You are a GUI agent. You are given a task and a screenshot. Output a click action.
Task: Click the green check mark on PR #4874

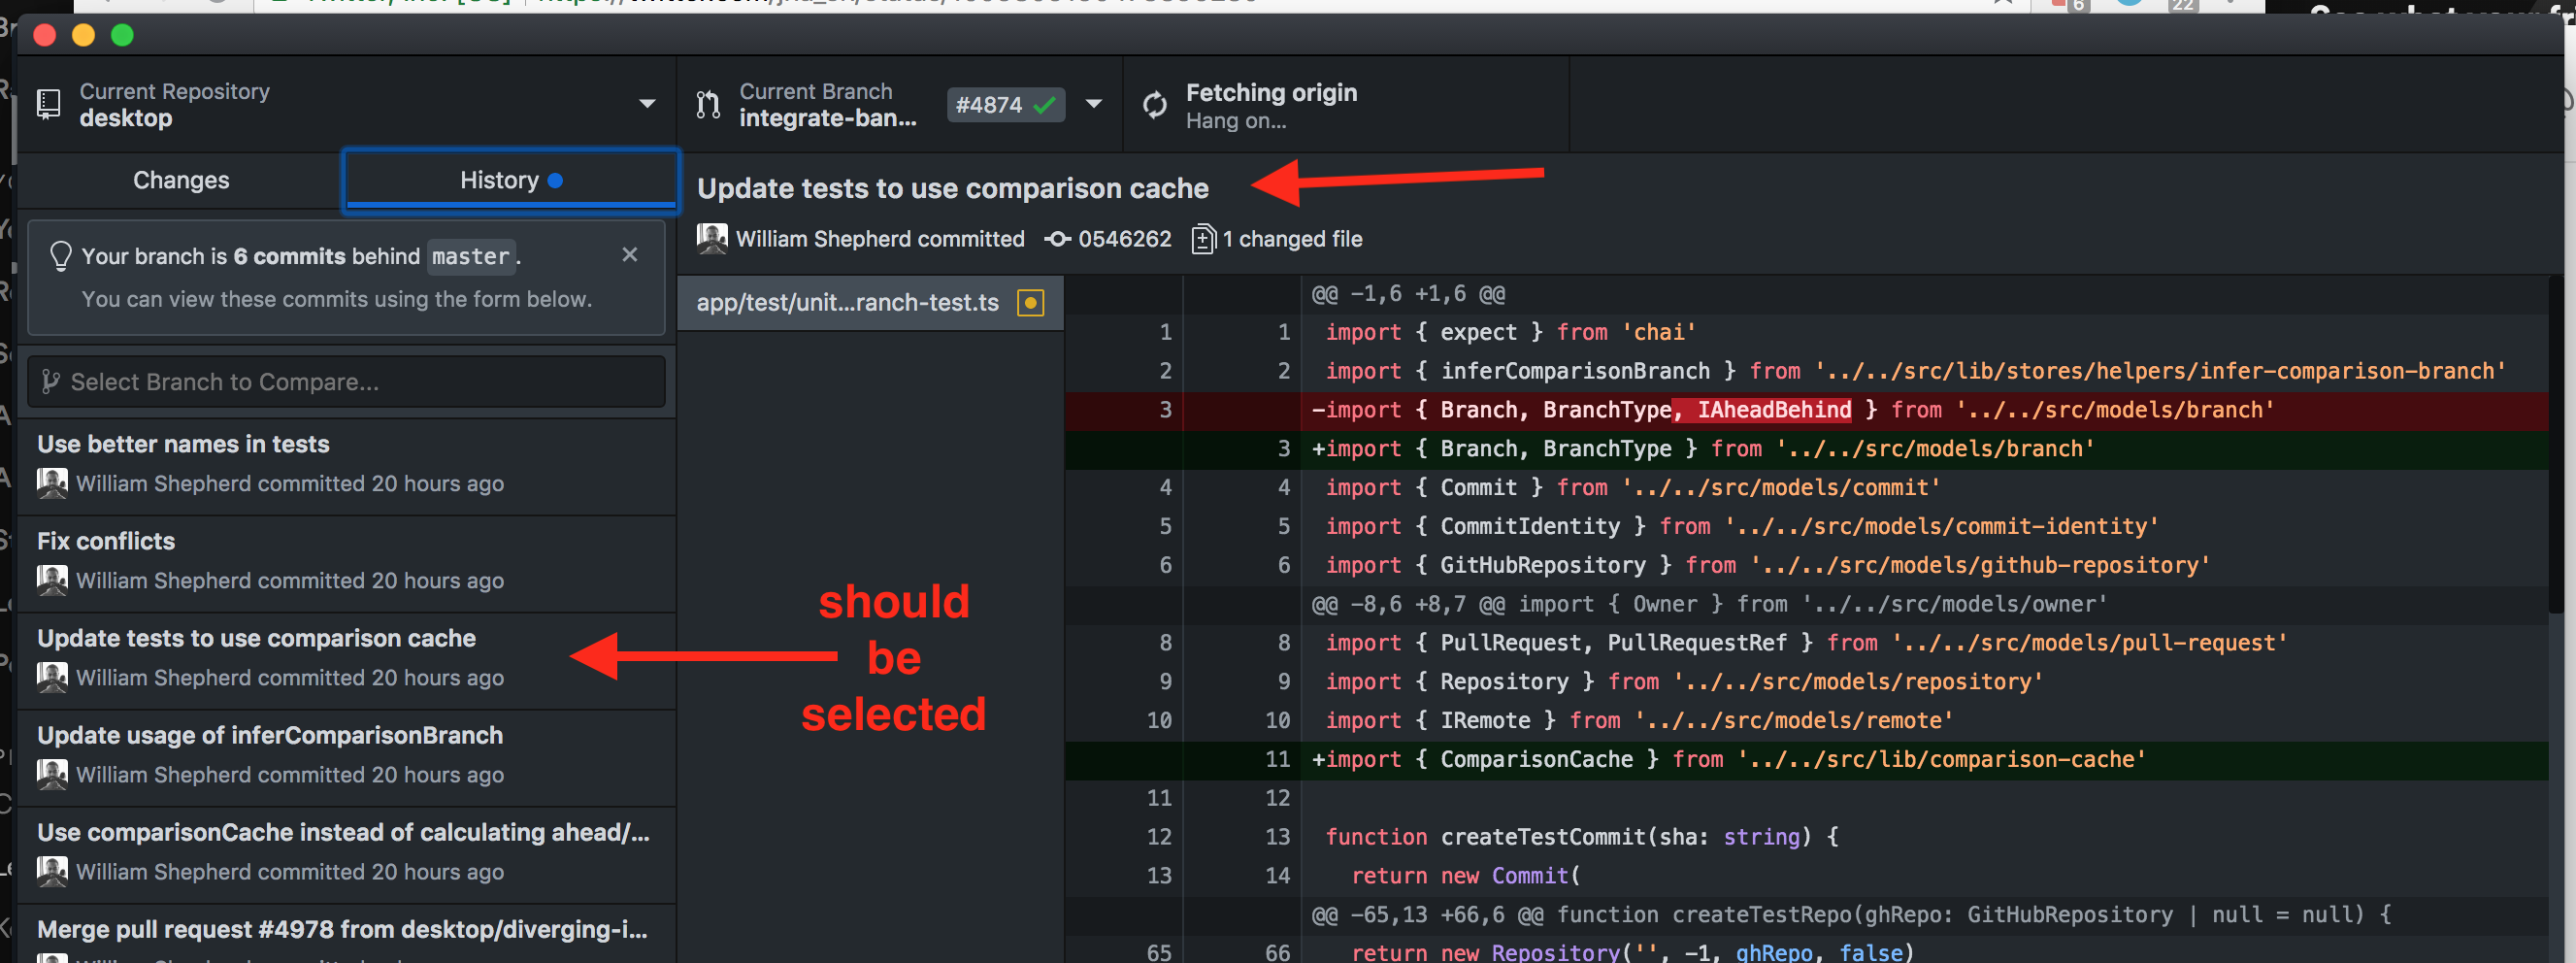[1044, 105]
